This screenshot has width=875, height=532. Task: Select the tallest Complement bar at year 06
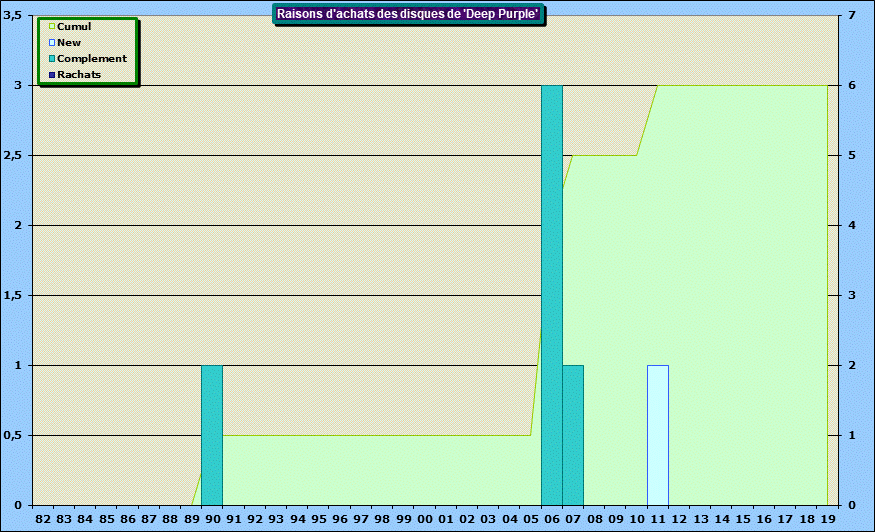551,295
